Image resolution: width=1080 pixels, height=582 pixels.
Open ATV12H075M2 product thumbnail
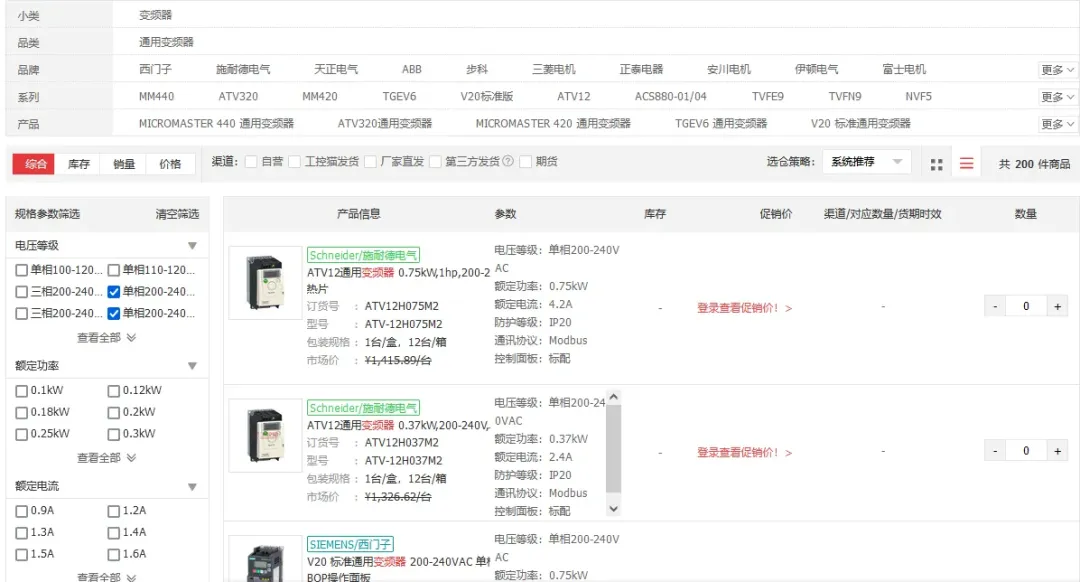click(265, 282)
